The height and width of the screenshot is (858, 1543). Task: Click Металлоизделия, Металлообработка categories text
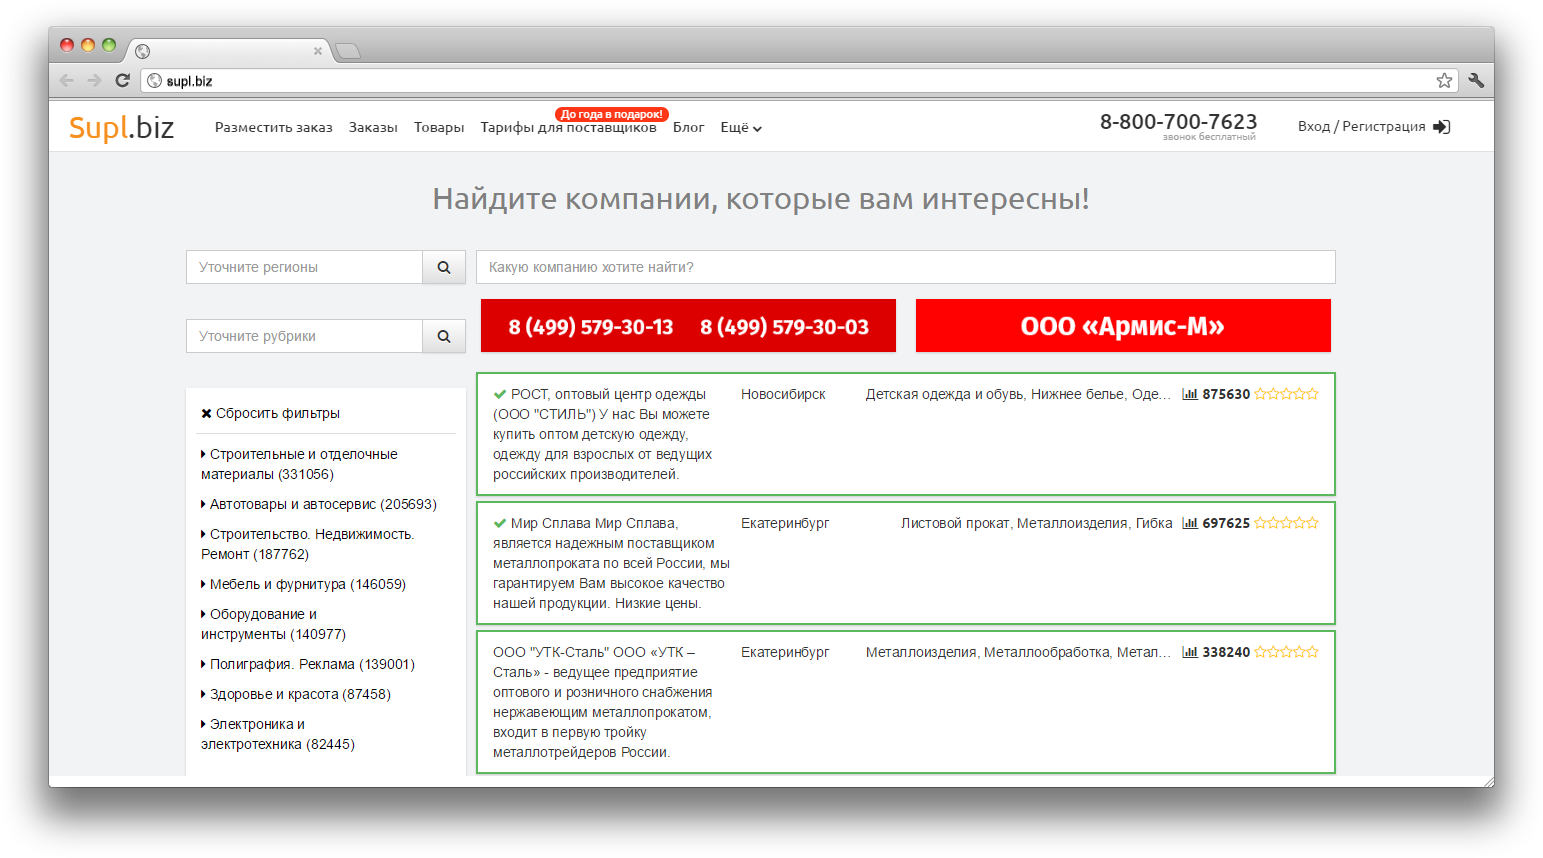pos(1018,652)
